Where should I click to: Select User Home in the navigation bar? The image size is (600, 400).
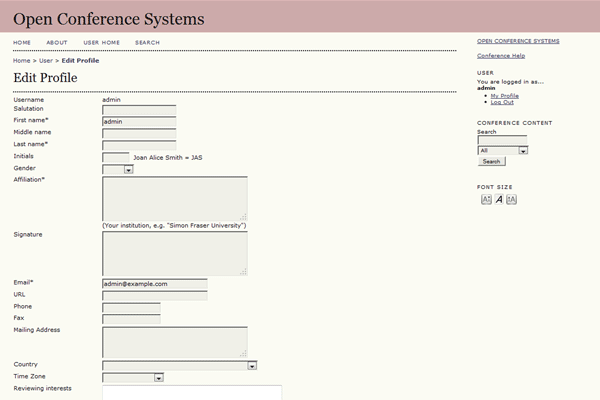(x=101, y=43)
